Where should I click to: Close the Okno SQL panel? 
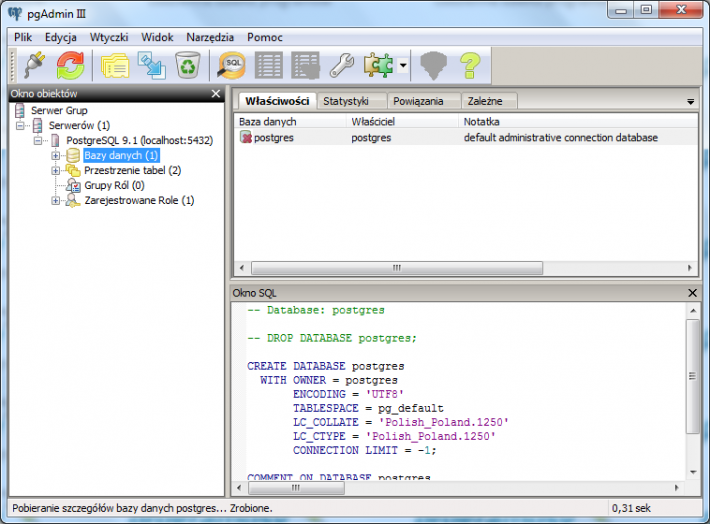click(692, 293)
